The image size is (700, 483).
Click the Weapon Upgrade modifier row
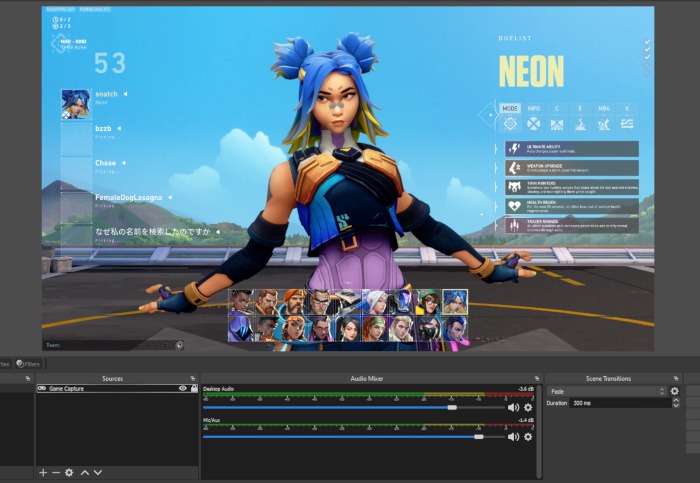(x=572, y=168)
